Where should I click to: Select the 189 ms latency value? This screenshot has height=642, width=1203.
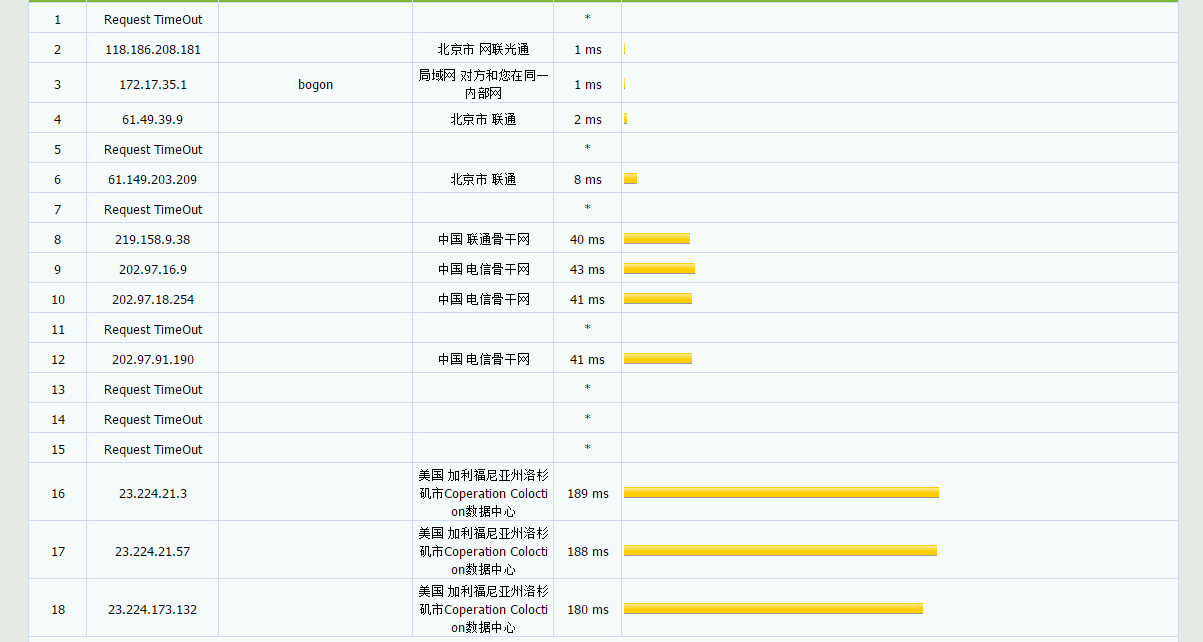588,493
